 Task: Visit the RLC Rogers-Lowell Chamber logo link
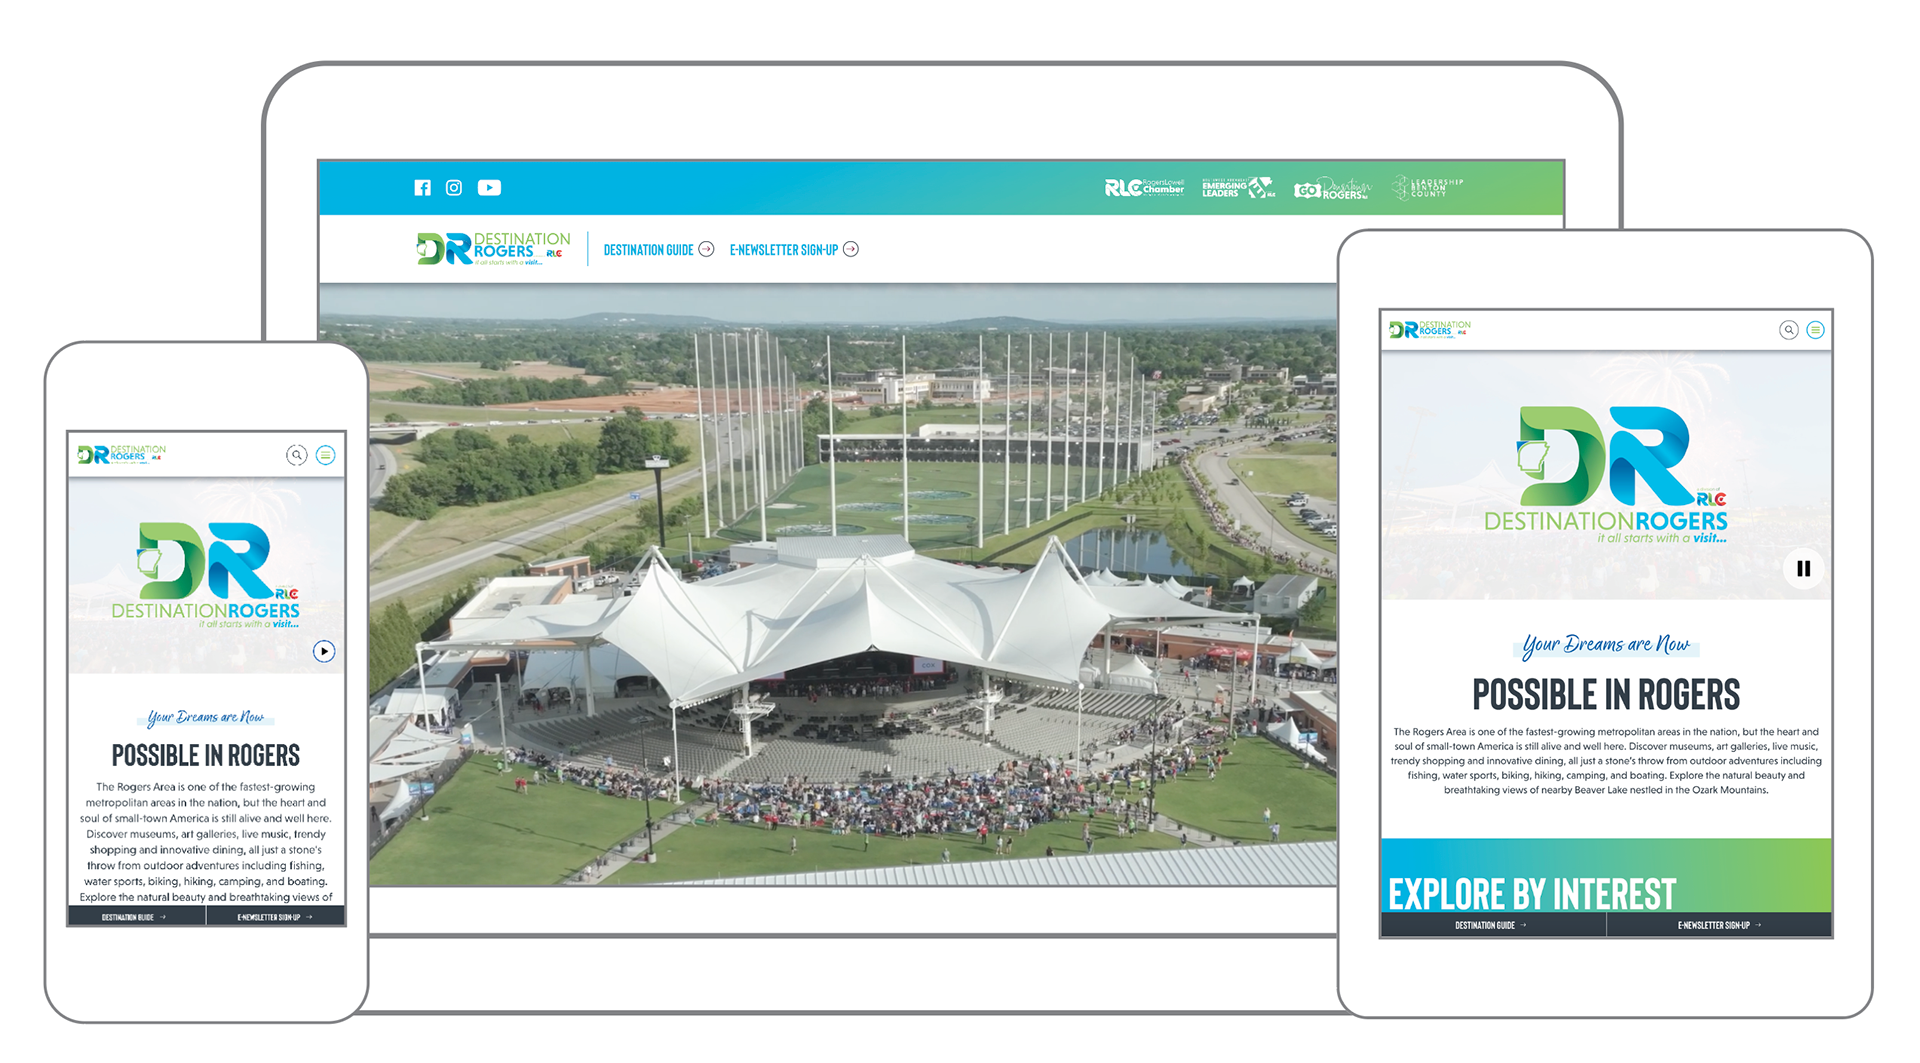click(1144, 187)
